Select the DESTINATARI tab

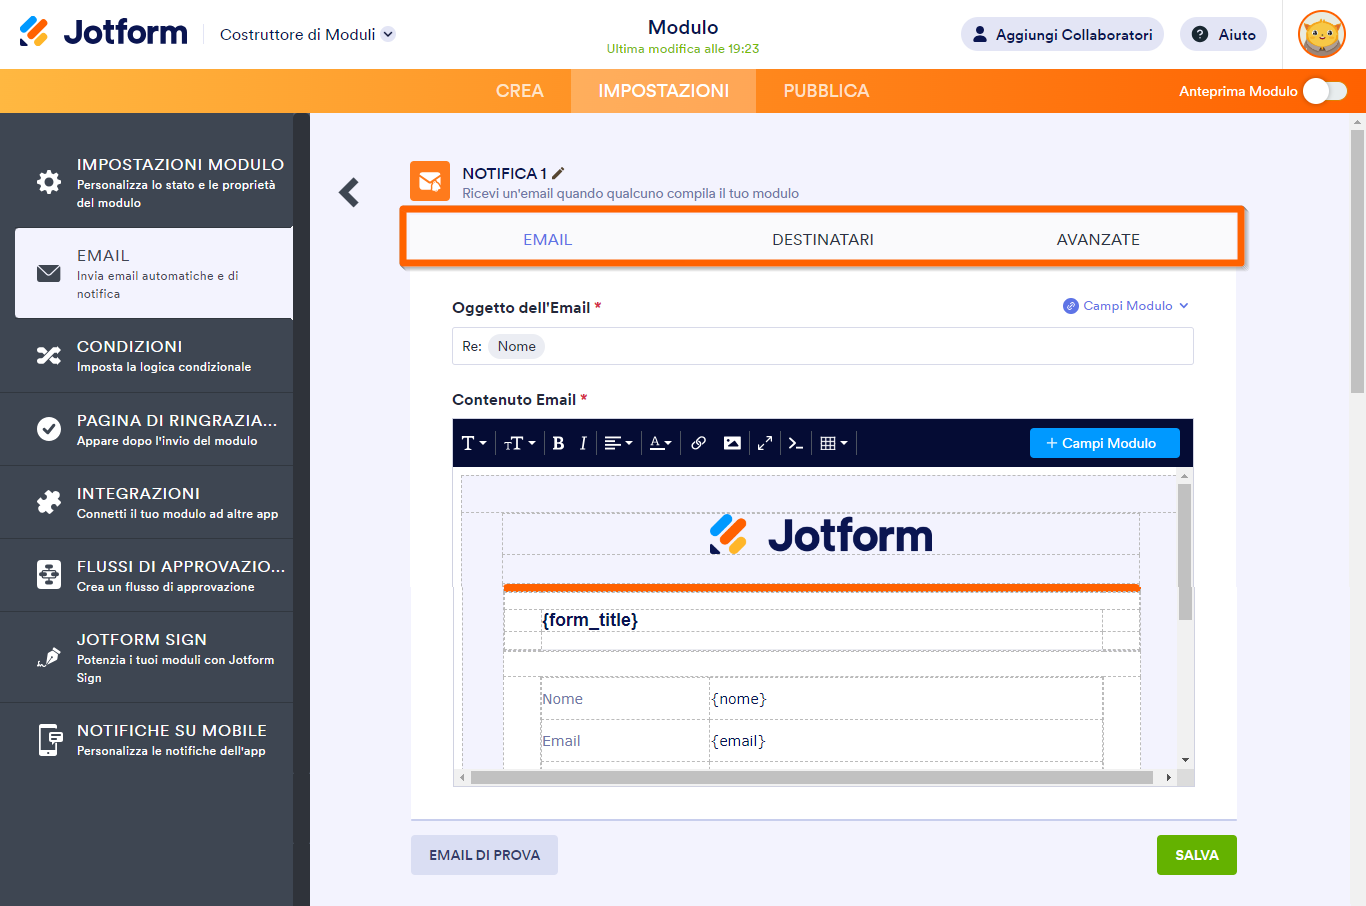tap(823, 240)
